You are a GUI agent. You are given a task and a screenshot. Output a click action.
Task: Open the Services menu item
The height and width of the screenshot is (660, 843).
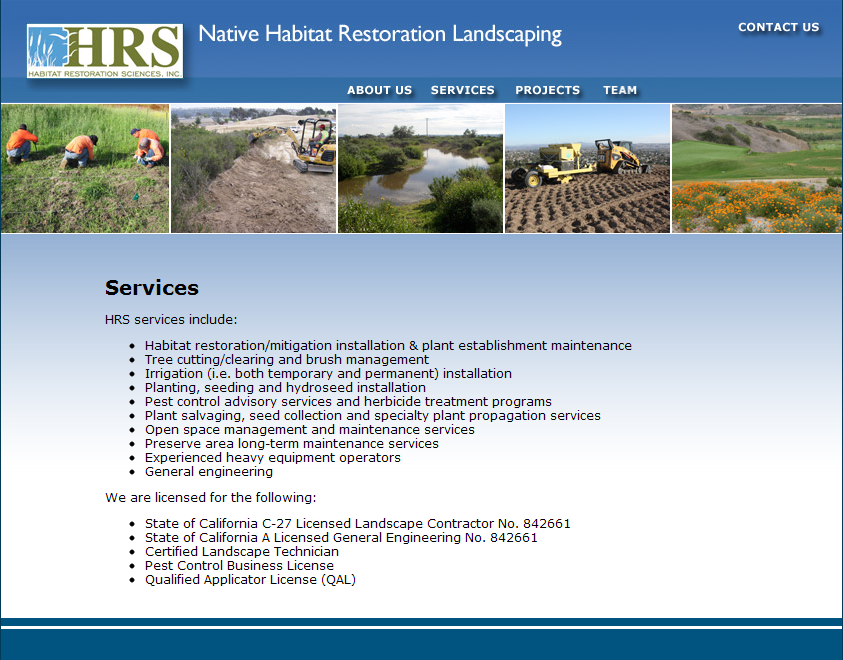tap(462, 90)
